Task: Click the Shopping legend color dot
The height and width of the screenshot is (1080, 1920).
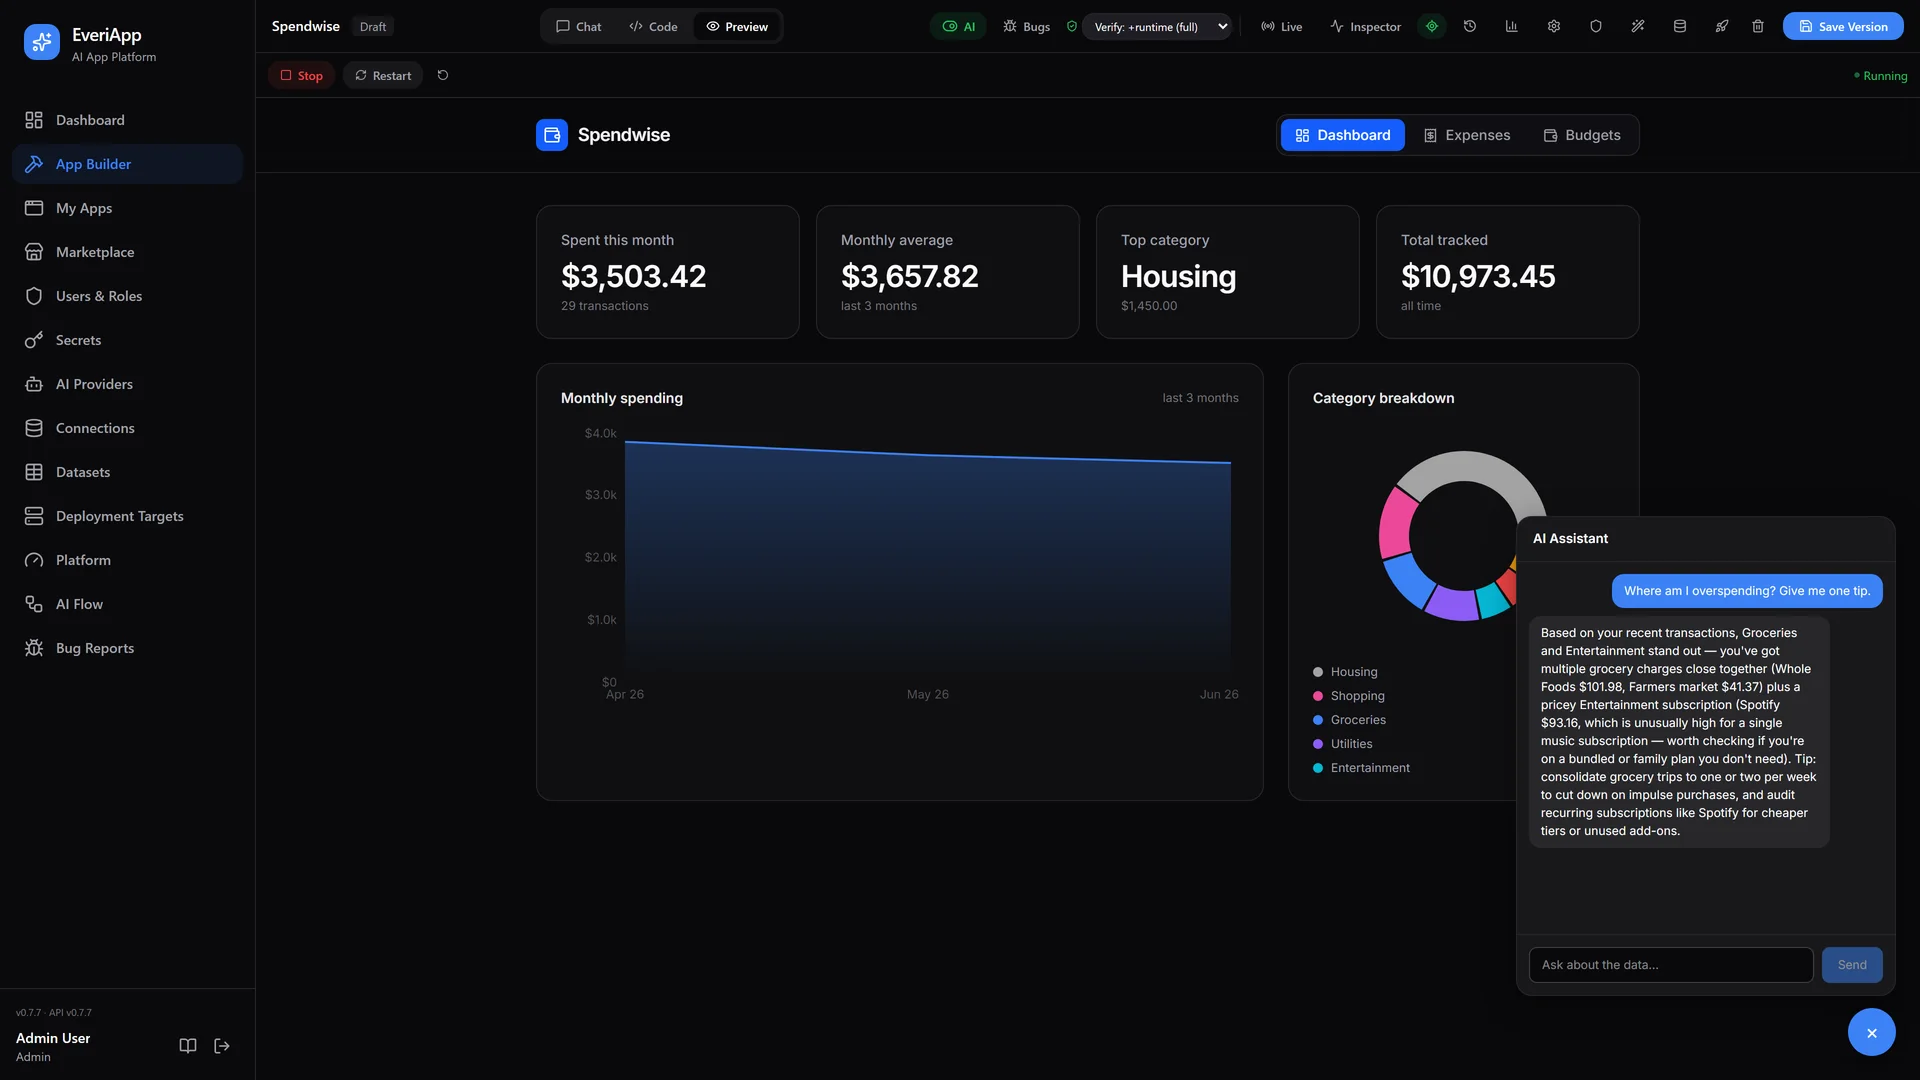Action: click(x=1318, y=696)
